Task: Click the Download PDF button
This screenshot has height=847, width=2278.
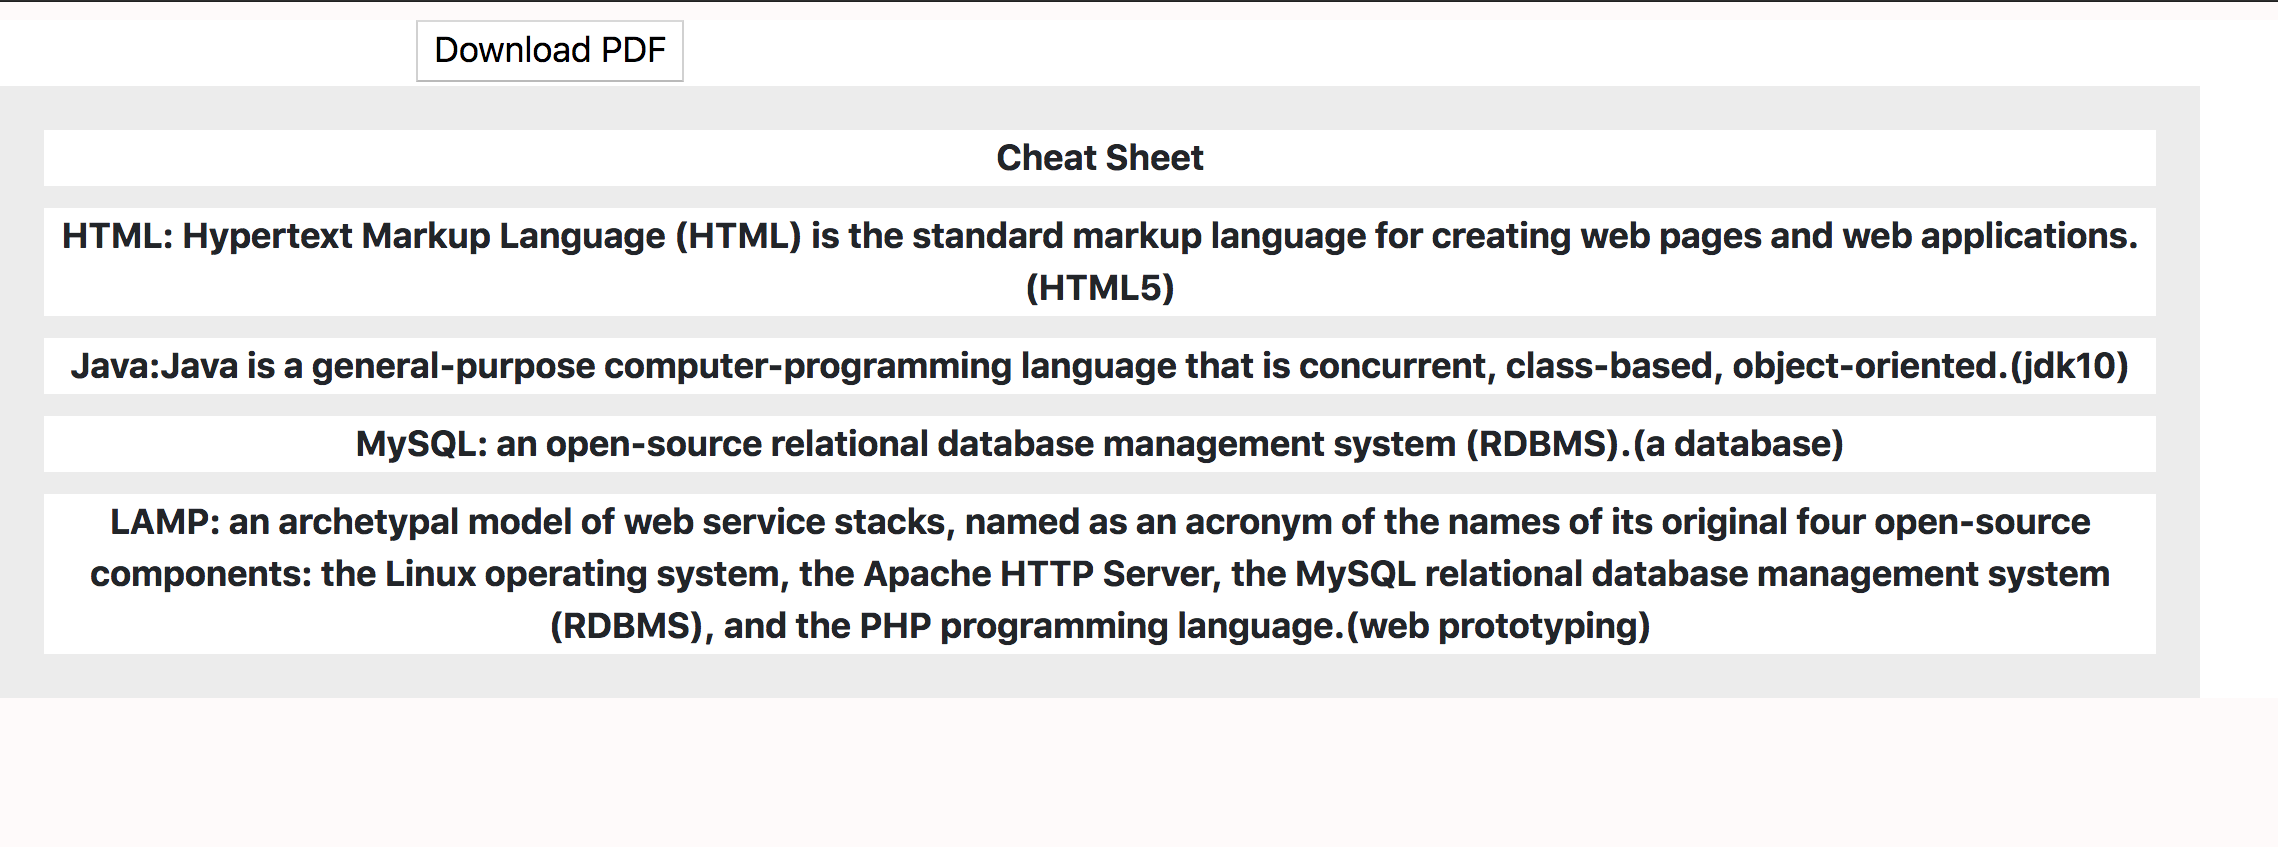Action: tap(550, 50)
